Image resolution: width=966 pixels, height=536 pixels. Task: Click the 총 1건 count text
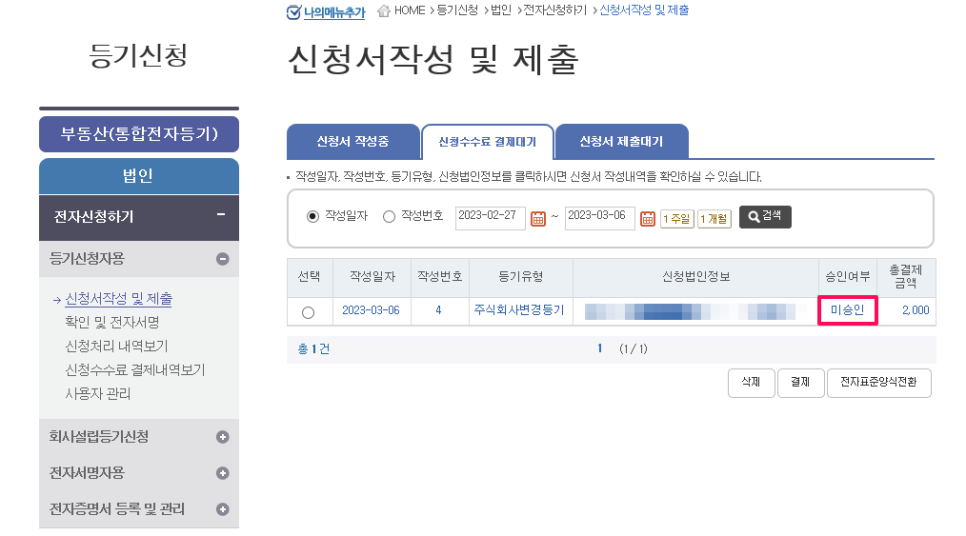tap(314, 349)
